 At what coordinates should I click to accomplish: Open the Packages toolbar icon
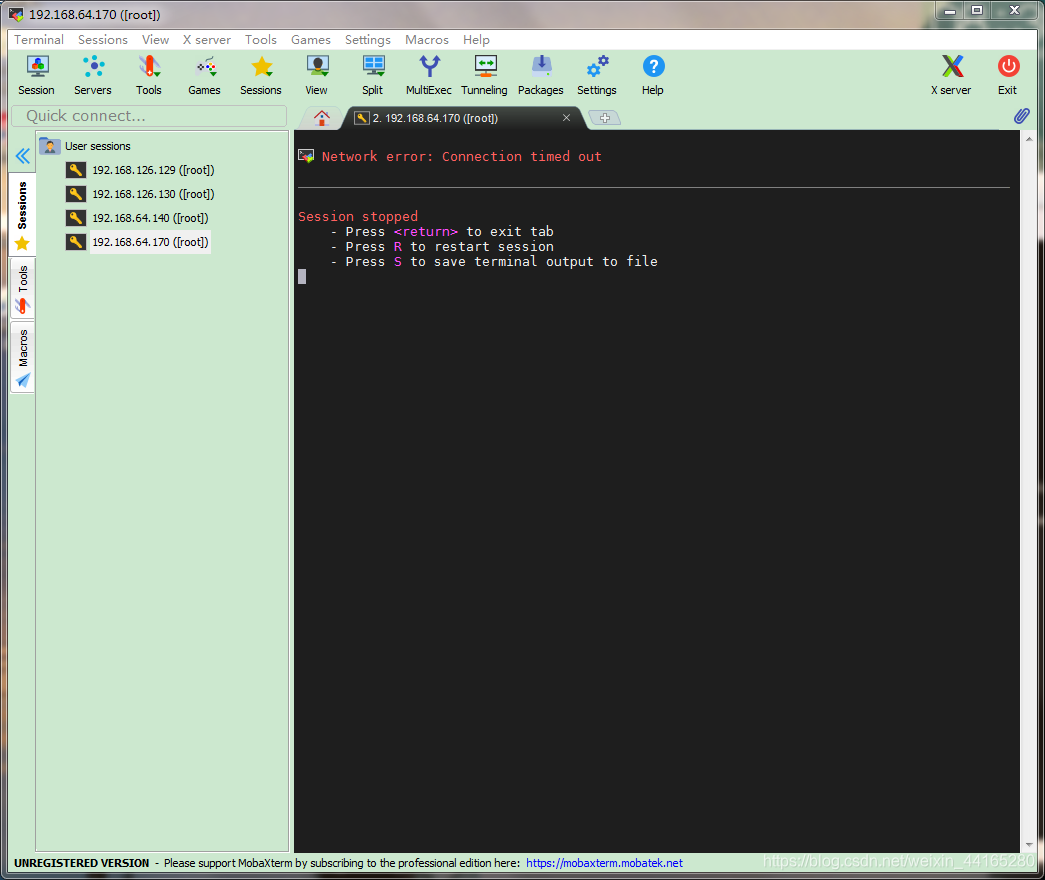(x=540, y=75)
